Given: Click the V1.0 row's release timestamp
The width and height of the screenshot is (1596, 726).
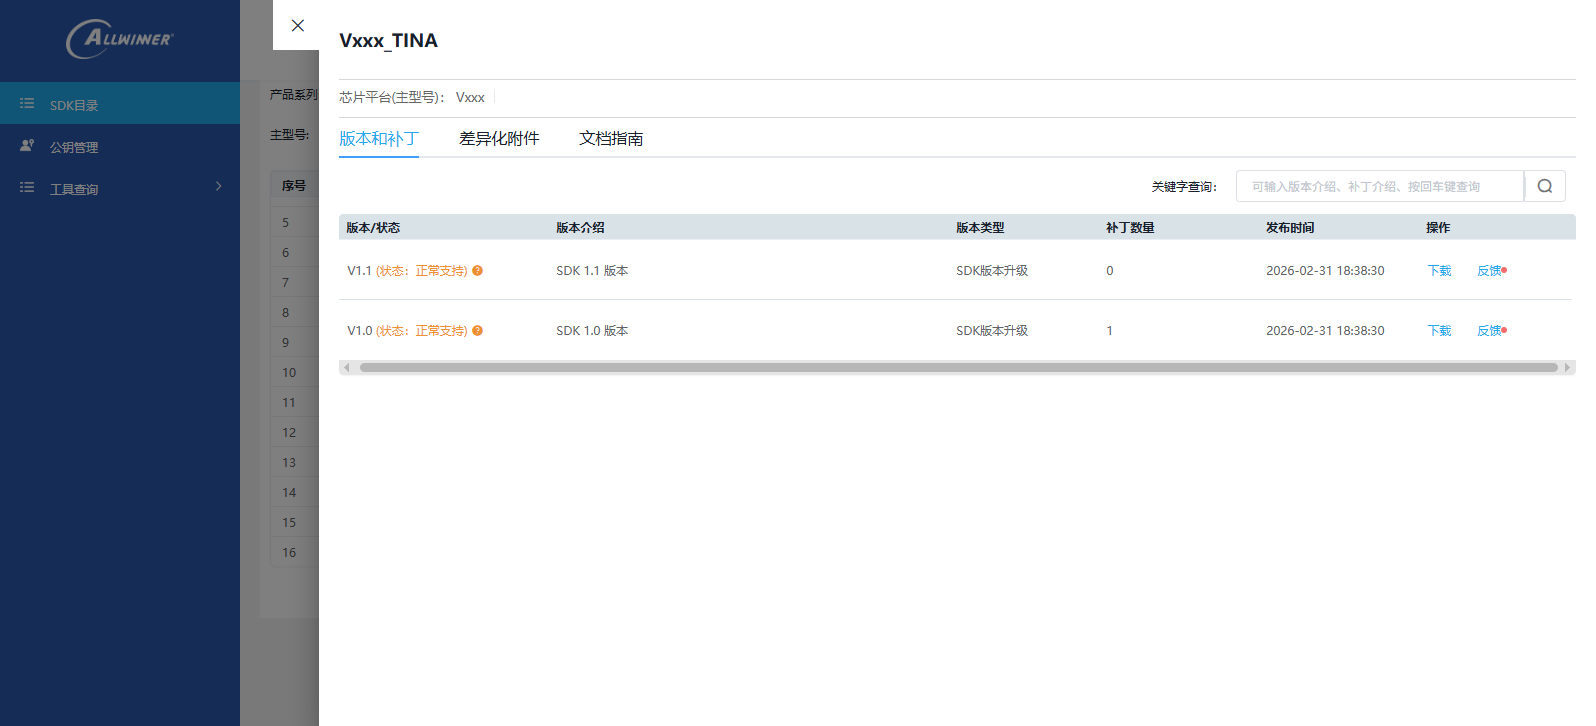Looking at the screenshot, I should (1325, 331).
